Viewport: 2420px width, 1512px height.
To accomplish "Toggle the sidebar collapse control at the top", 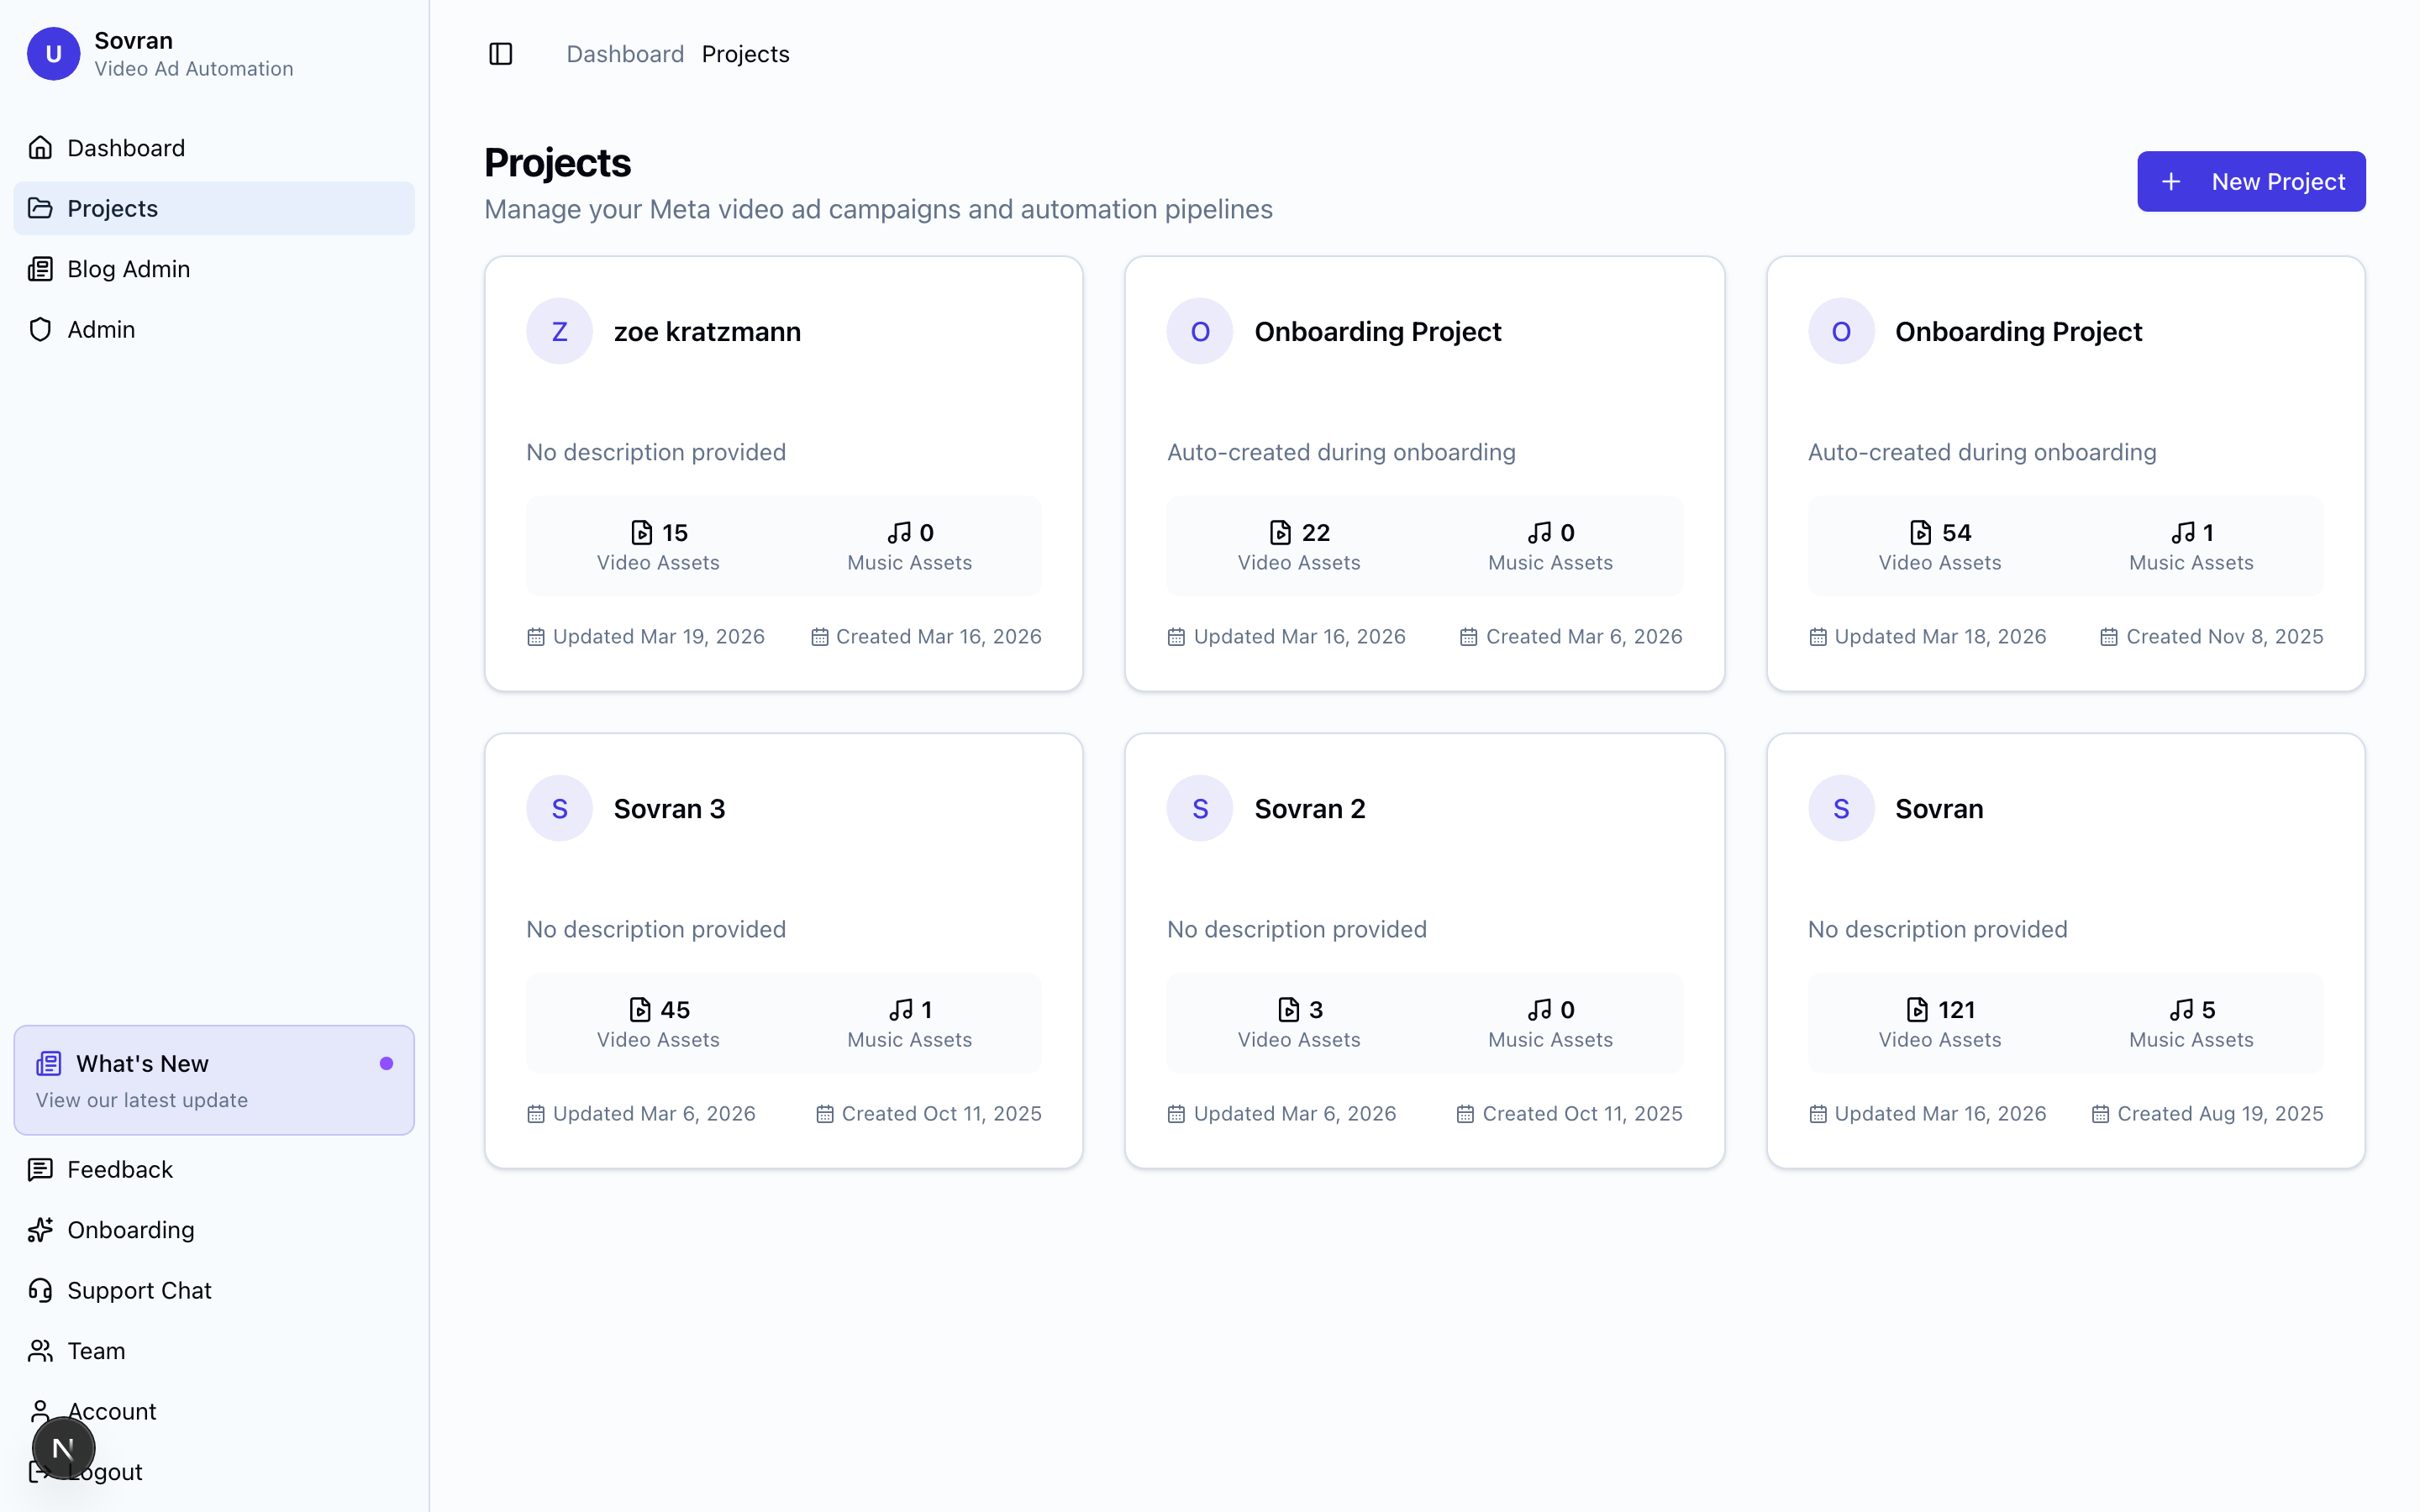I will coord(500,54).
